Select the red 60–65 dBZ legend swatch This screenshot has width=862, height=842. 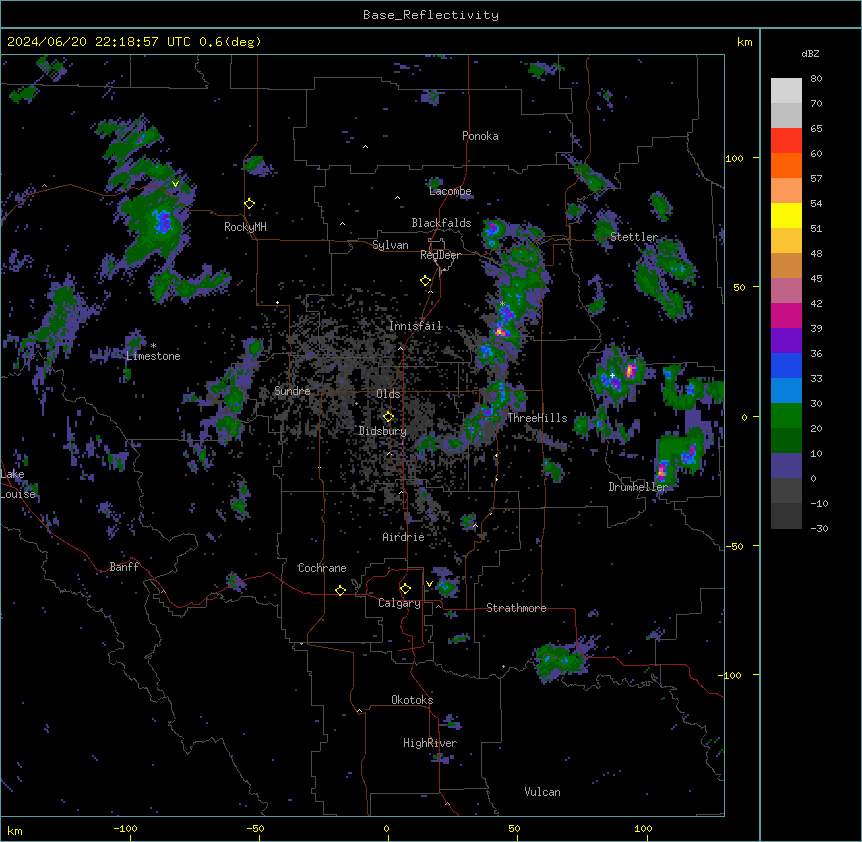pos(786,141)
